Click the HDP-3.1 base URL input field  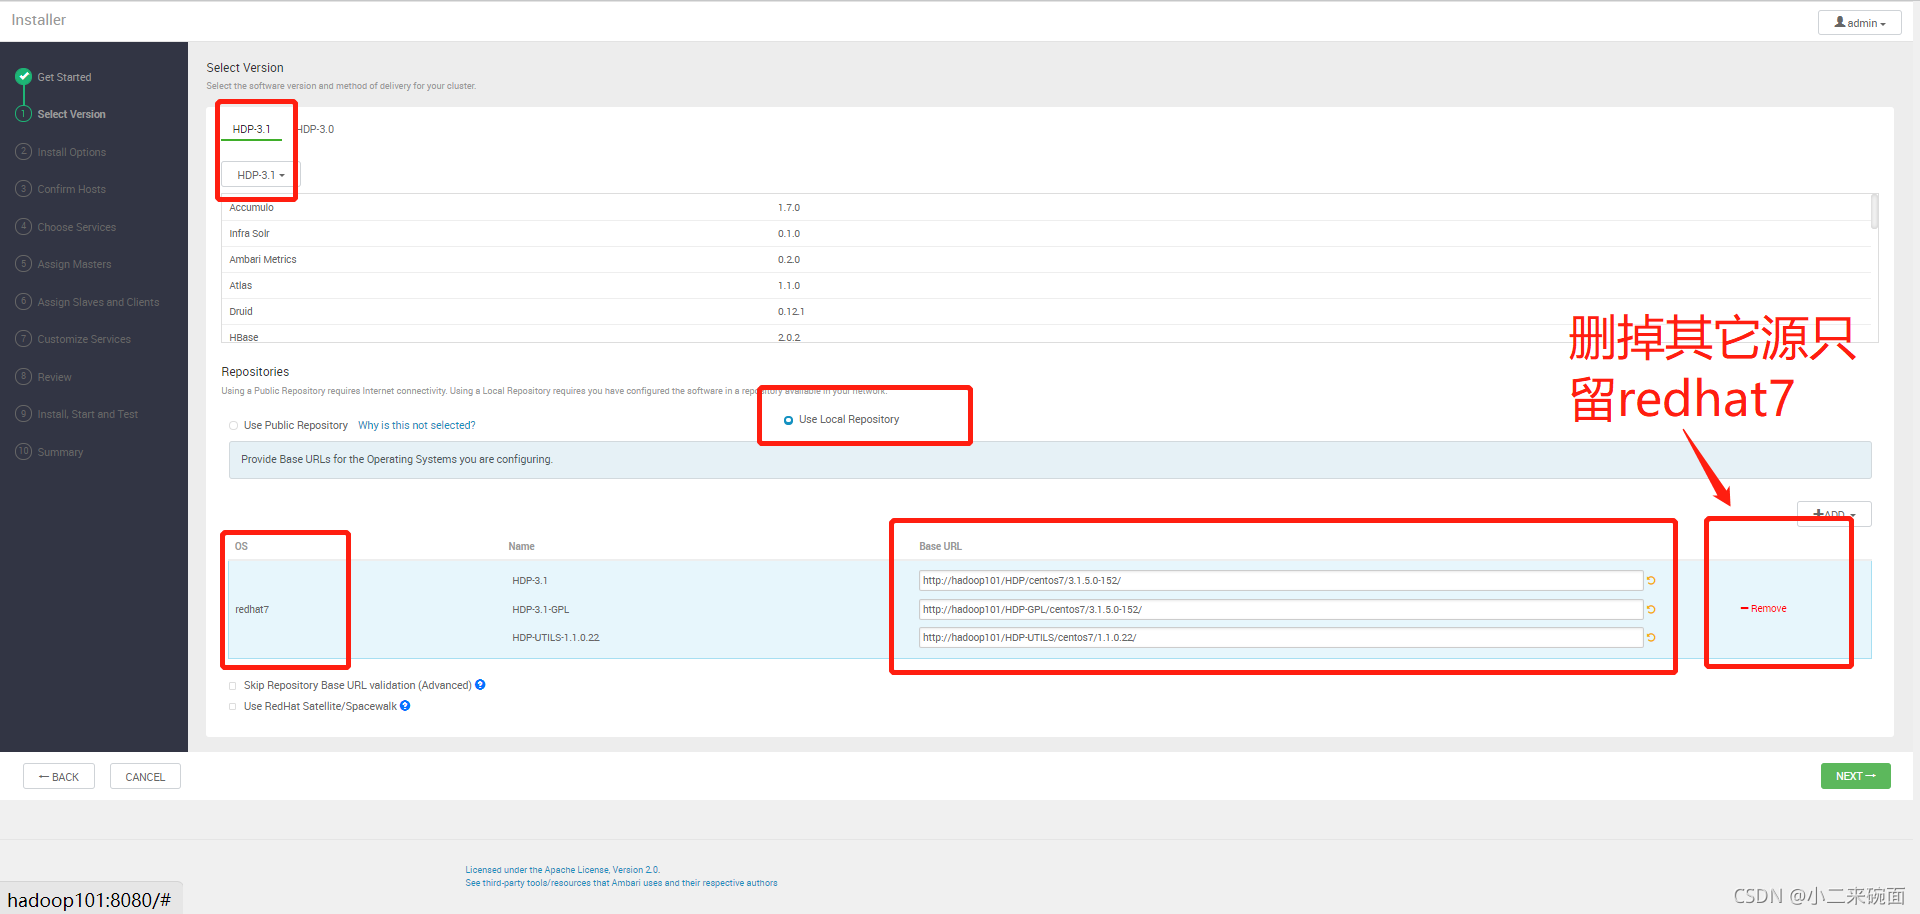tap(1280, 580)
